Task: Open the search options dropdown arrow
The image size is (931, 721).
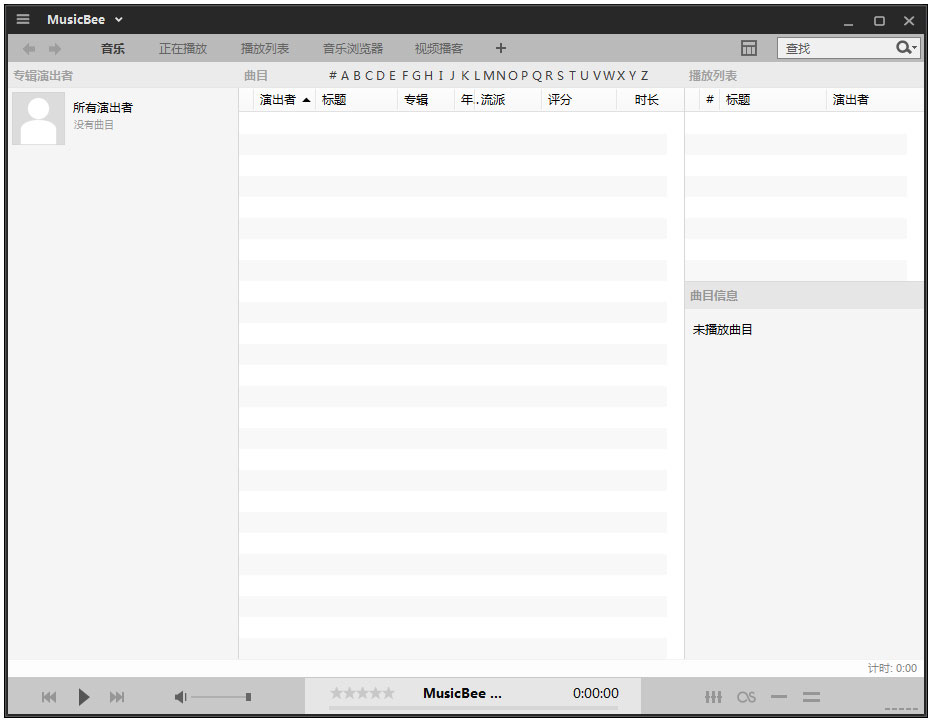Action: (913, 47)
